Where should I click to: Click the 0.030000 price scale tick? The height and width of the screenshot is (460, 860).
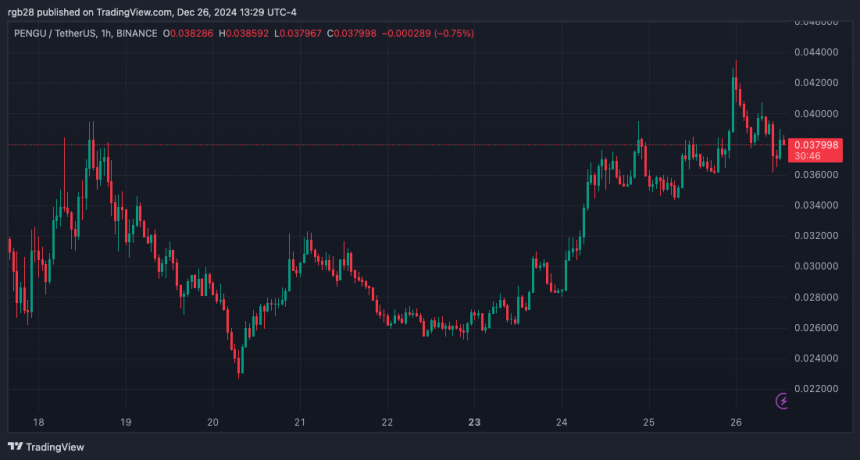816,266
